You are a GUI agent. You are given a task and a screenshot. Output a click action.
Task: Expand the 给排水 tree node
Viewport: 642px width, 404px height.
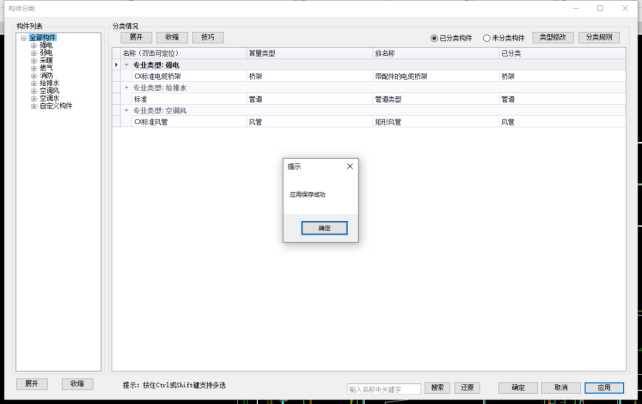(x=33, y=82)
